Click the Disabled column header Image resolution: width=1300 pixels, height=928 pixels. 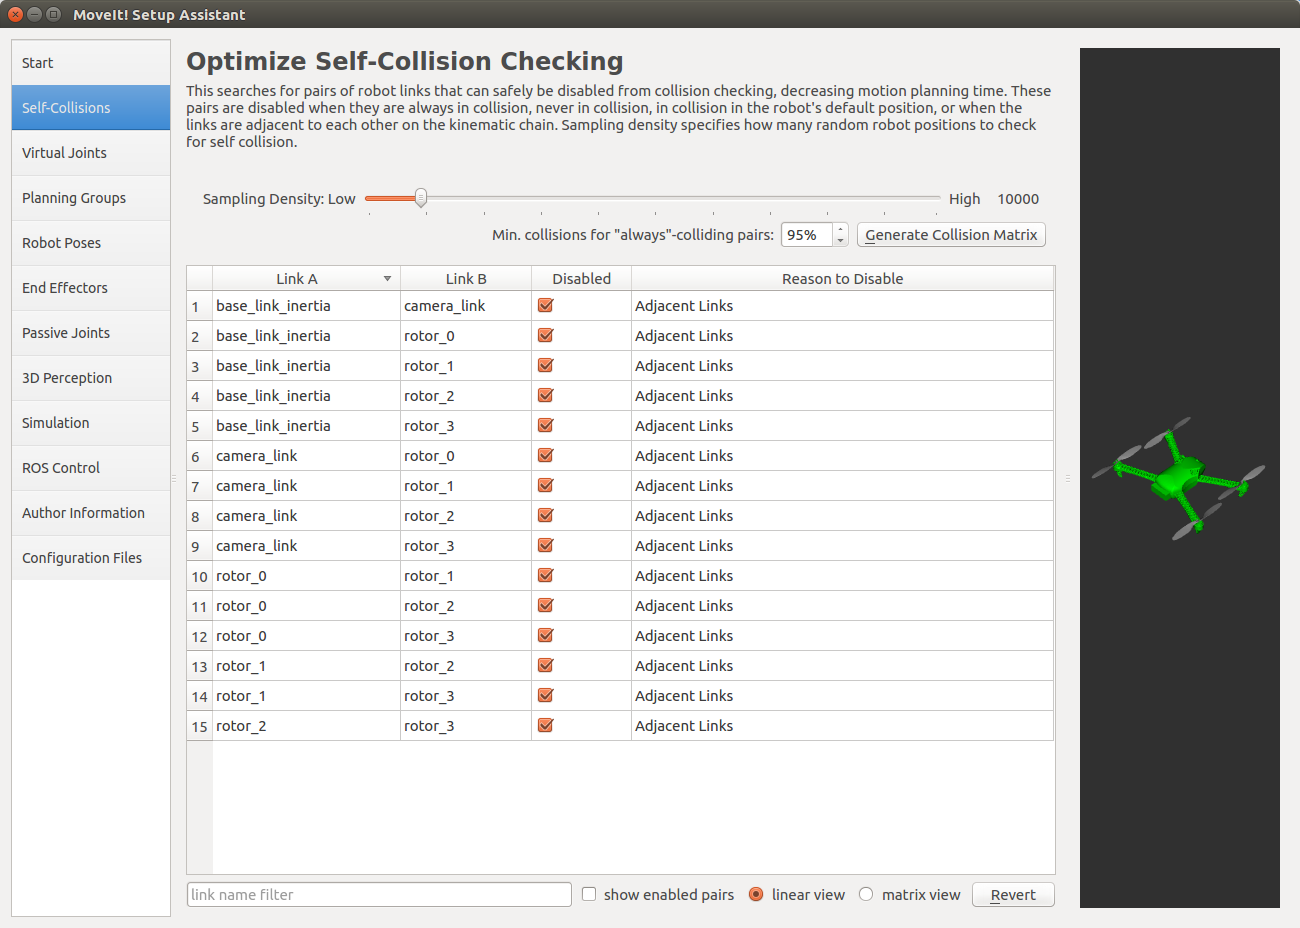tap(581, 279)
